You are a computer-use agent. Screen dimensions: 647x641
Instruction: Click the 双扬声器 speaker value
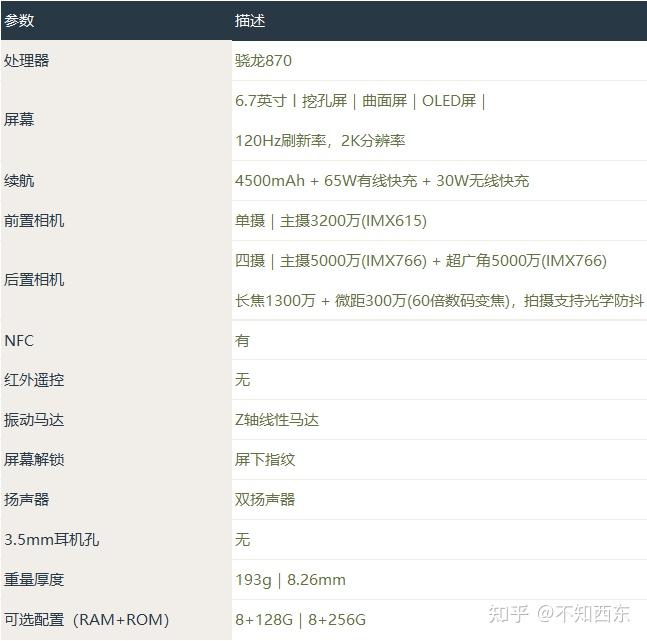(265, 500)
